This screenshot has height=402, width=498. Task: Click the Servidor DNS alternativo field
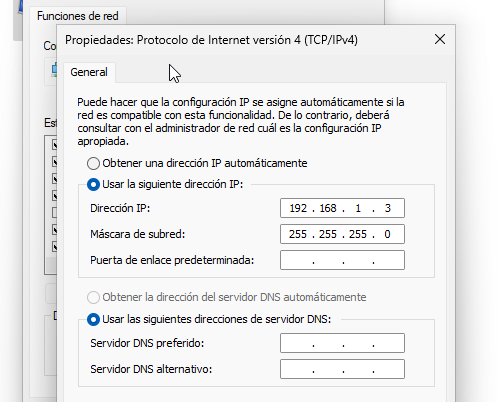342,369
